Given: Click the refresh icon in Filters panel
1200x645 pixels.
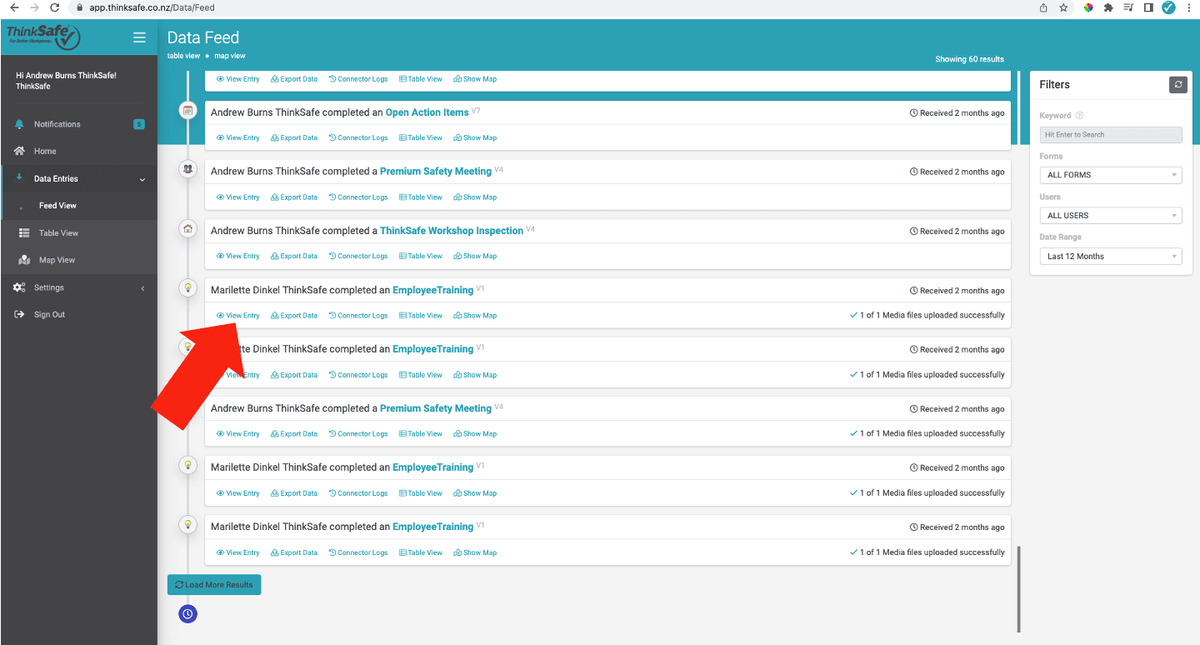Looking at the screenshot, I should 1177,85.
